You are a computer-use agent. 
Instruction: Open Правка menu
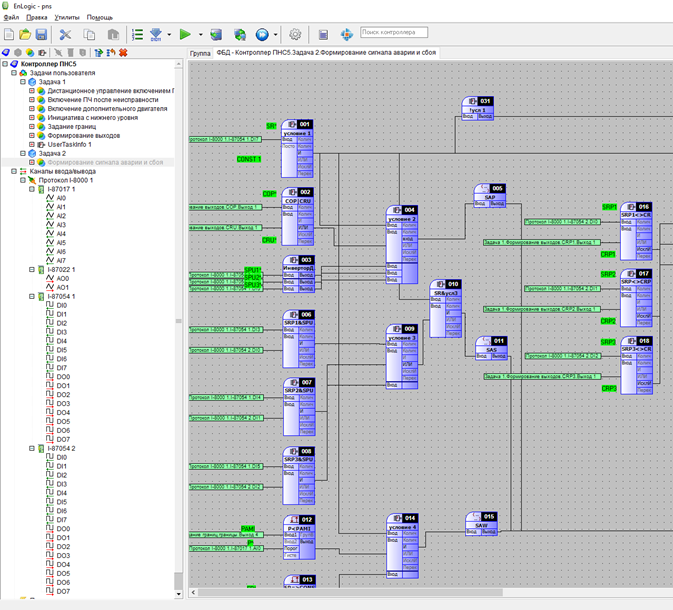pos(36,17)
